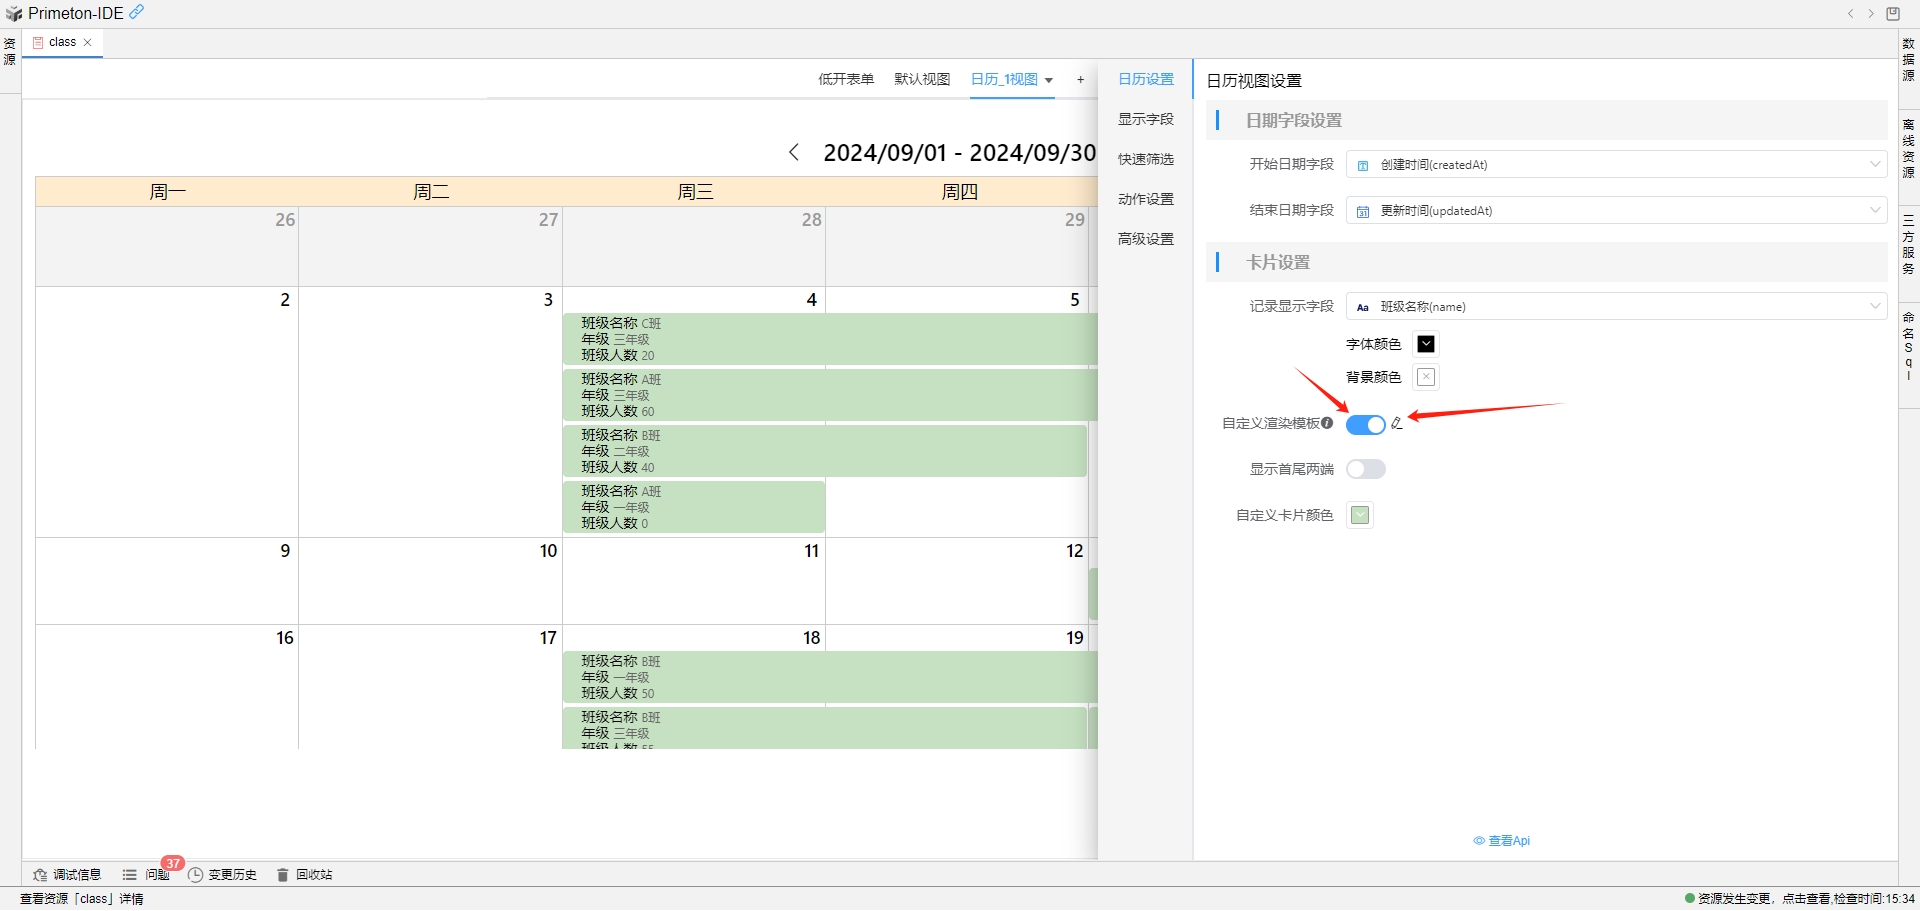Select the 高级设置 settings section

[1145, 238]
